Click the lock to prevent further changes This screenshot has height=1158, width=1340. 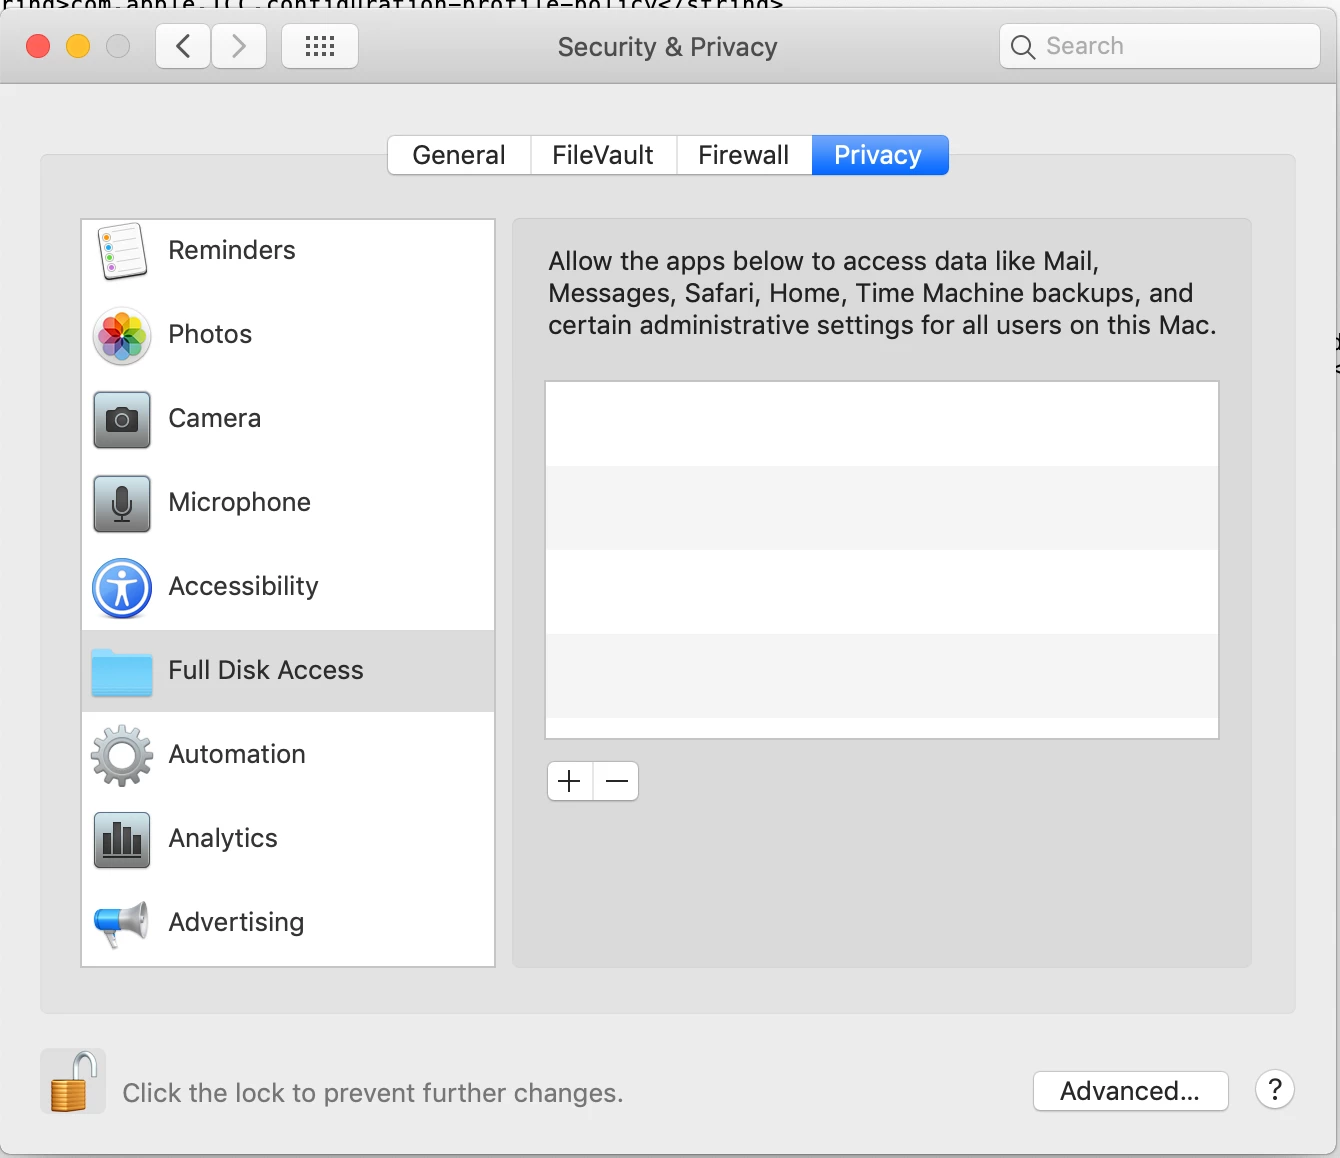pyautogui.click(x=73, y=1082)
